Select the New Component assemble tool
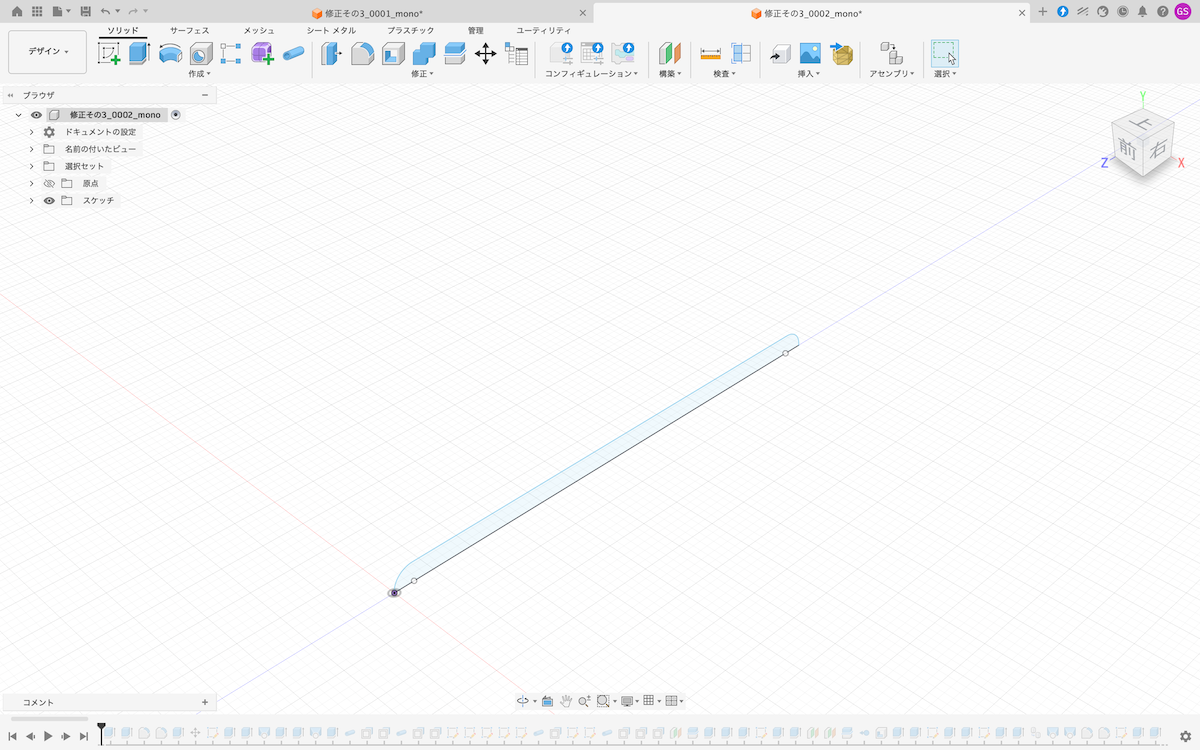The image size is (1200, 750). 890,53
